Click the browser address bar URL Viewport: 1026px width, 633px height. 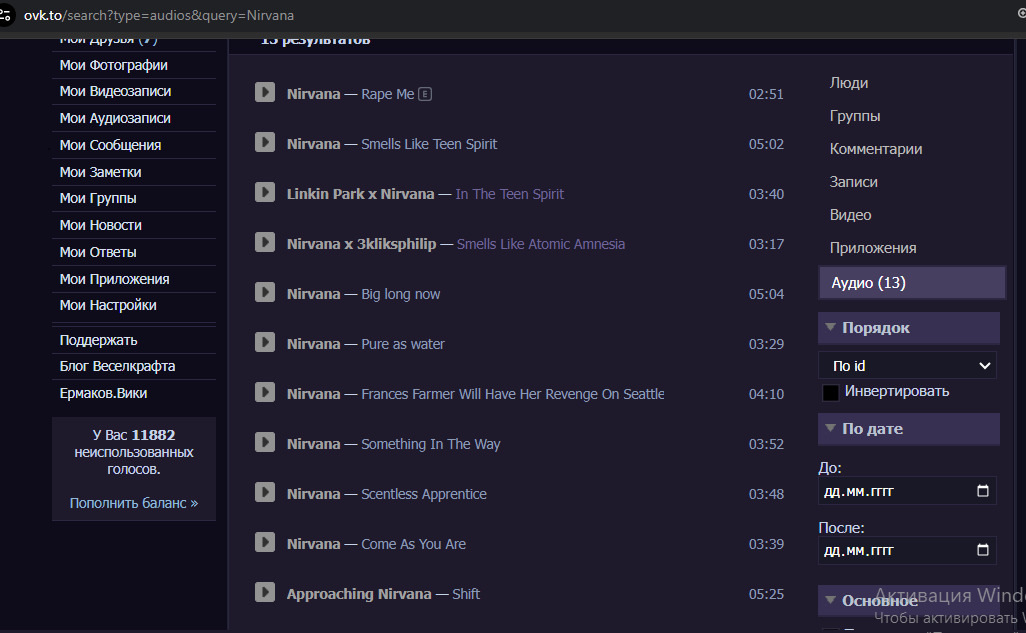(x=159, y=15)
